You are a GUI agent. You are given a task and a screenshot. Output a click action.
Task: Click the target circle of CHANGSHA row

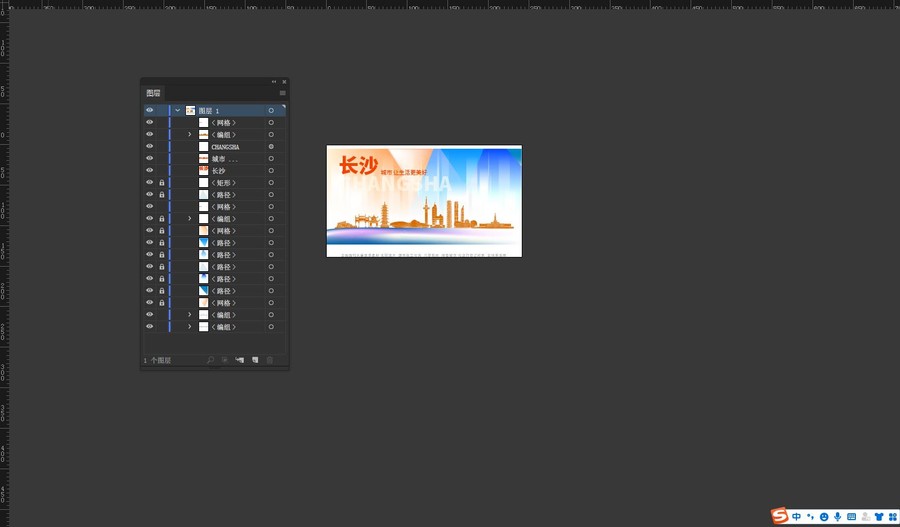click(x=271, y=146)
